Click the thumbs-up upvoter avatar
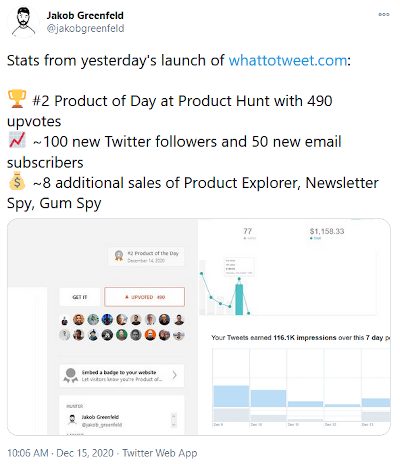The image size is (400, 464). [65, 320]
